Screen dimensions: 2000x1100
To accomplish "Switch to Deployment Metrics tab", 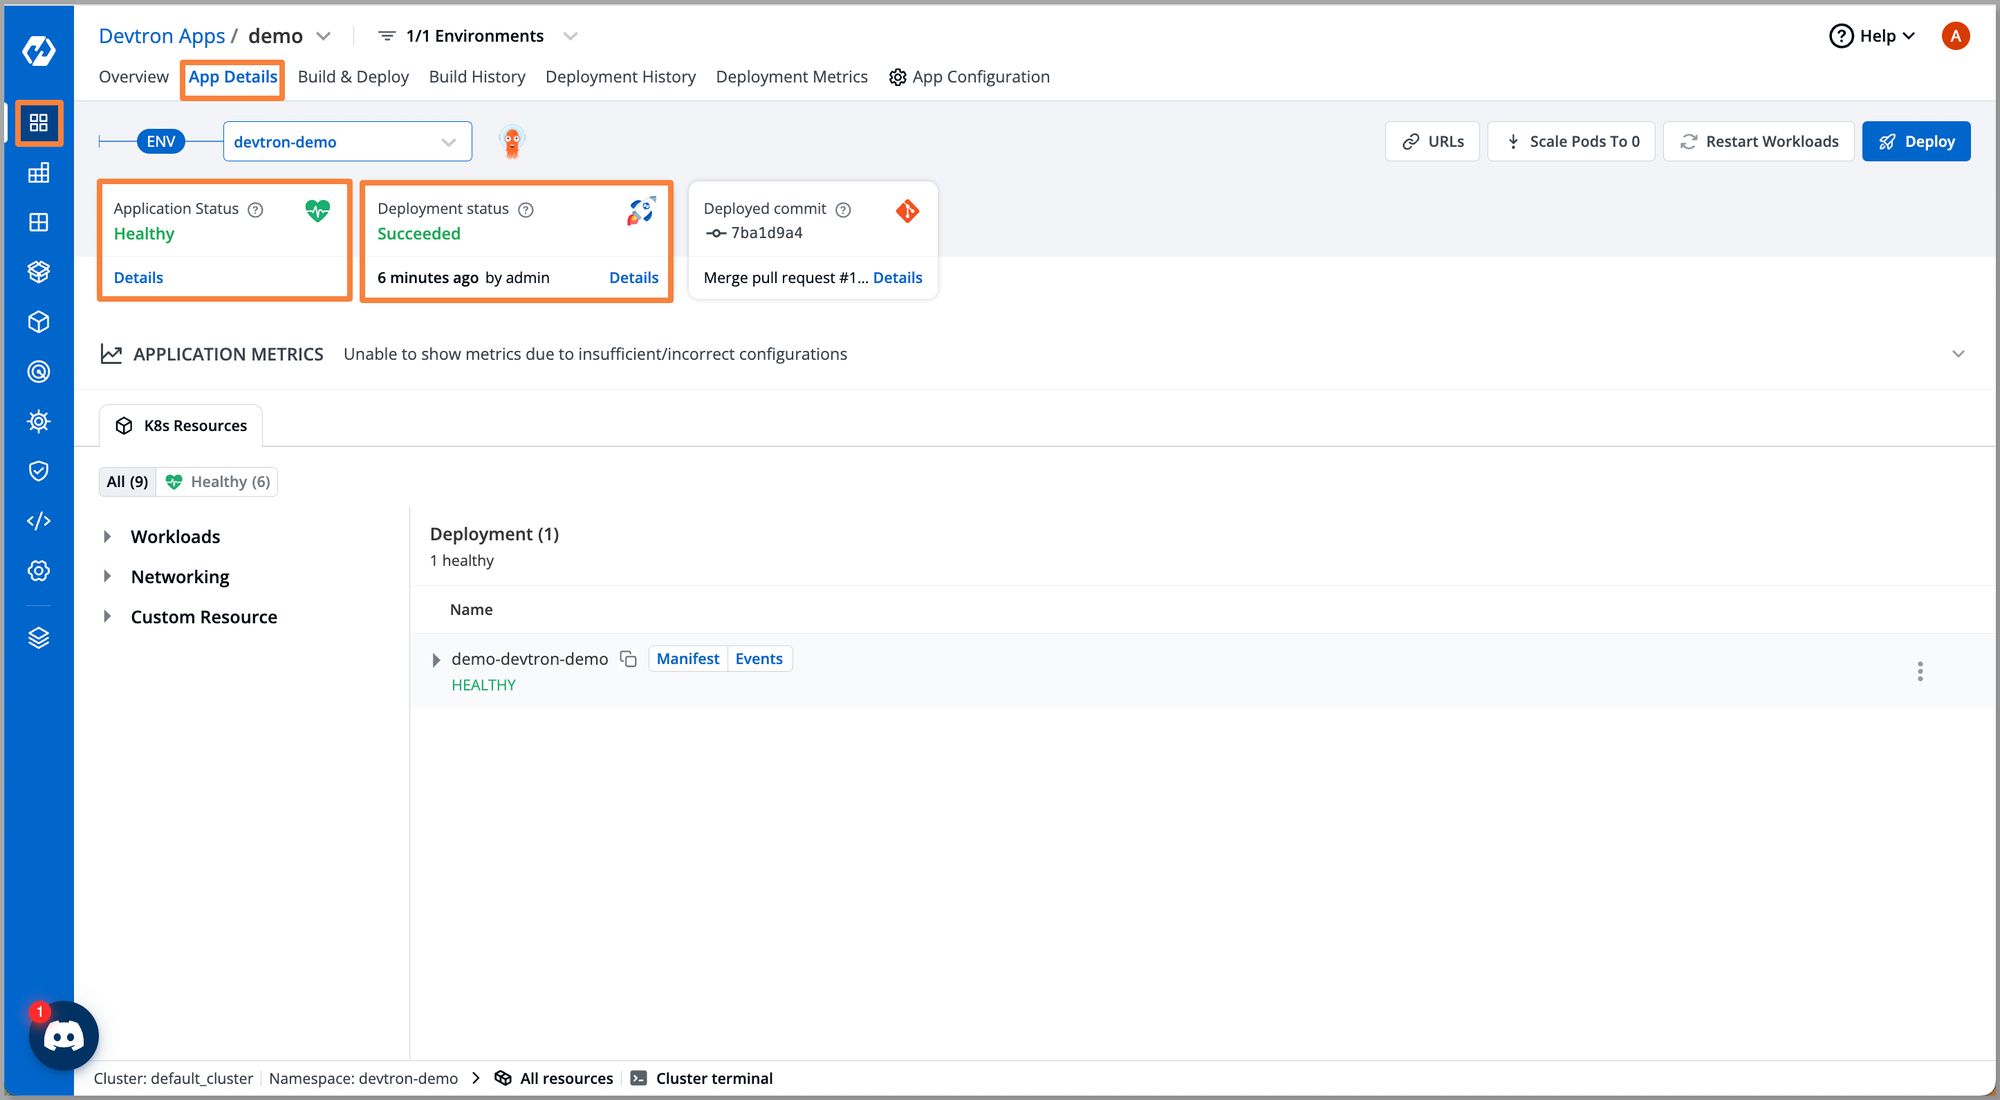I will click(791, 77).
